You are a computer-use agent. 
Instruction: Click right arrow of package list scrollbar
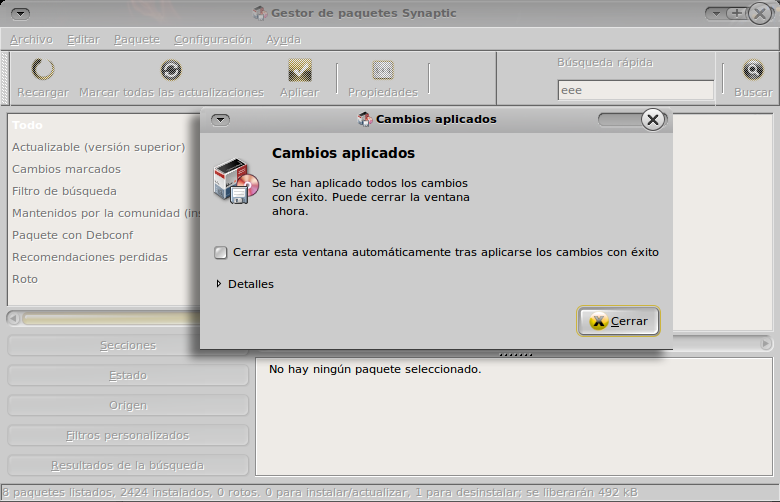pos(766,343)
